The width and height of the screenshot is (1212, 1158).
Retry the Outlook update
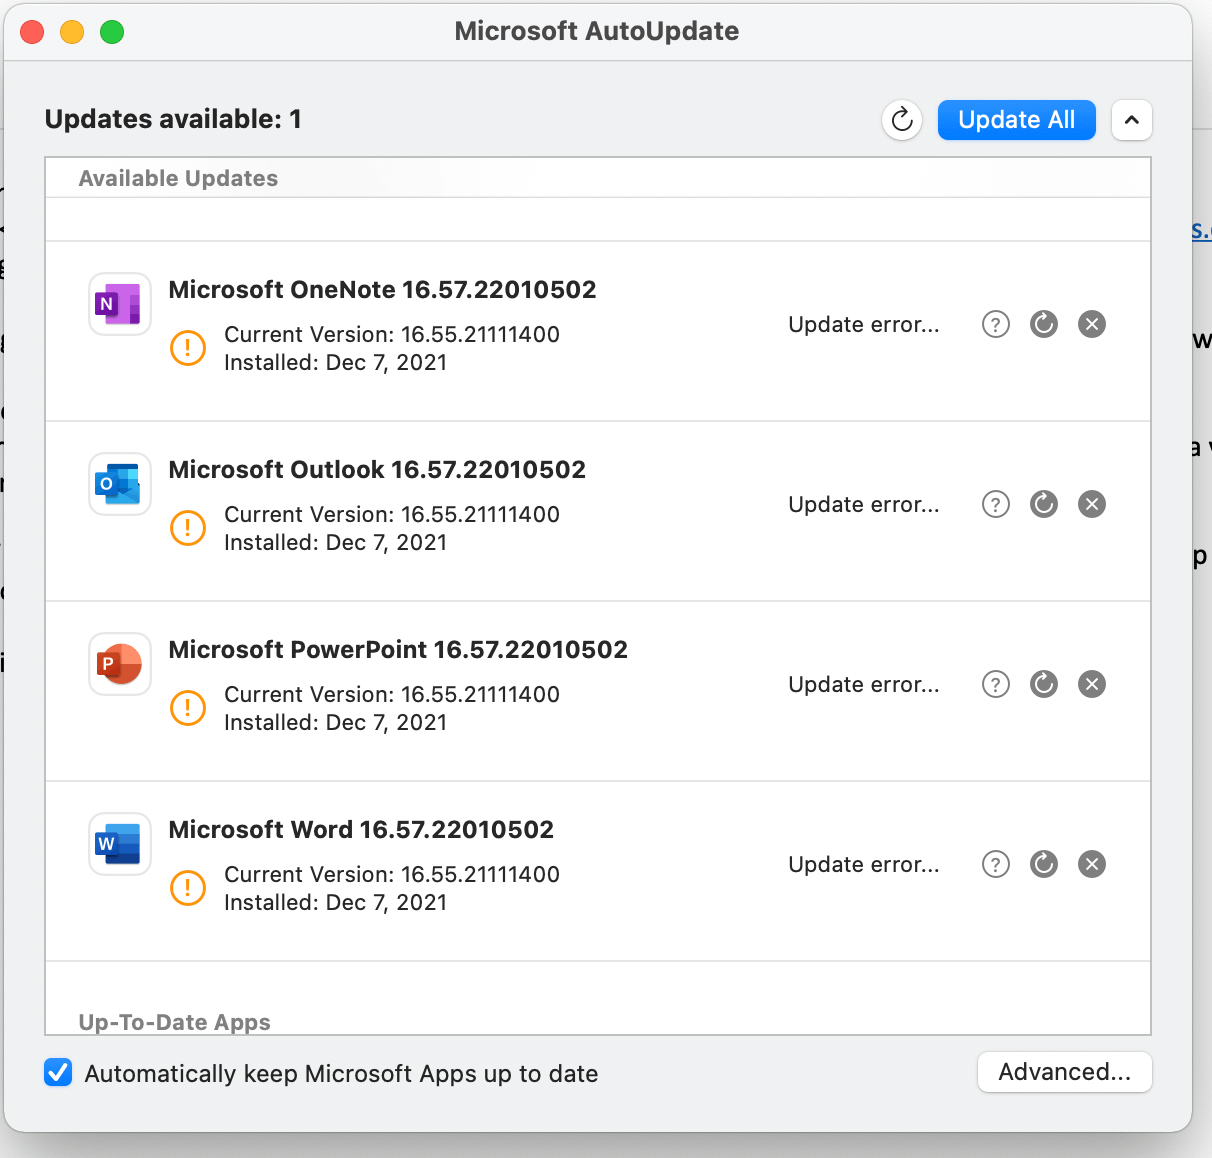click(1044, 504)
